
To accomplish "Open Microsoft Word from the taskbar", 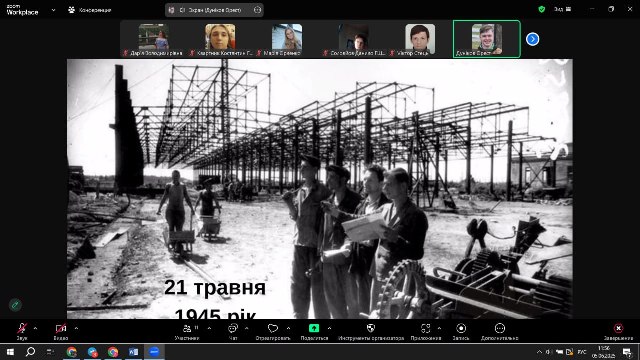I will coord(133,351).
